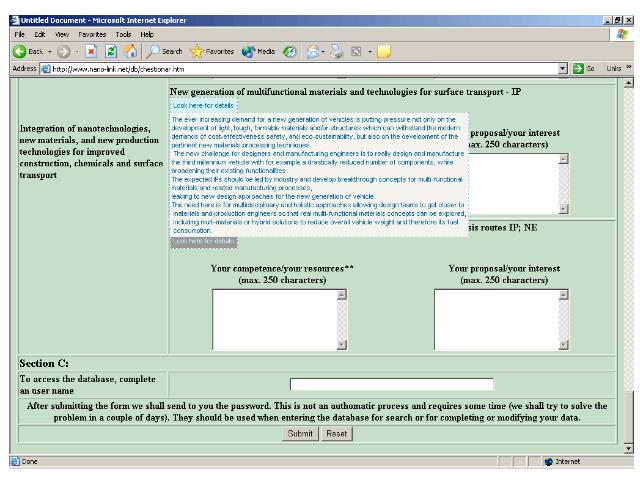The height and width of the screenshot is (480, 640).
Task: Open the Search toolbar button
Action: pos(165,51)
